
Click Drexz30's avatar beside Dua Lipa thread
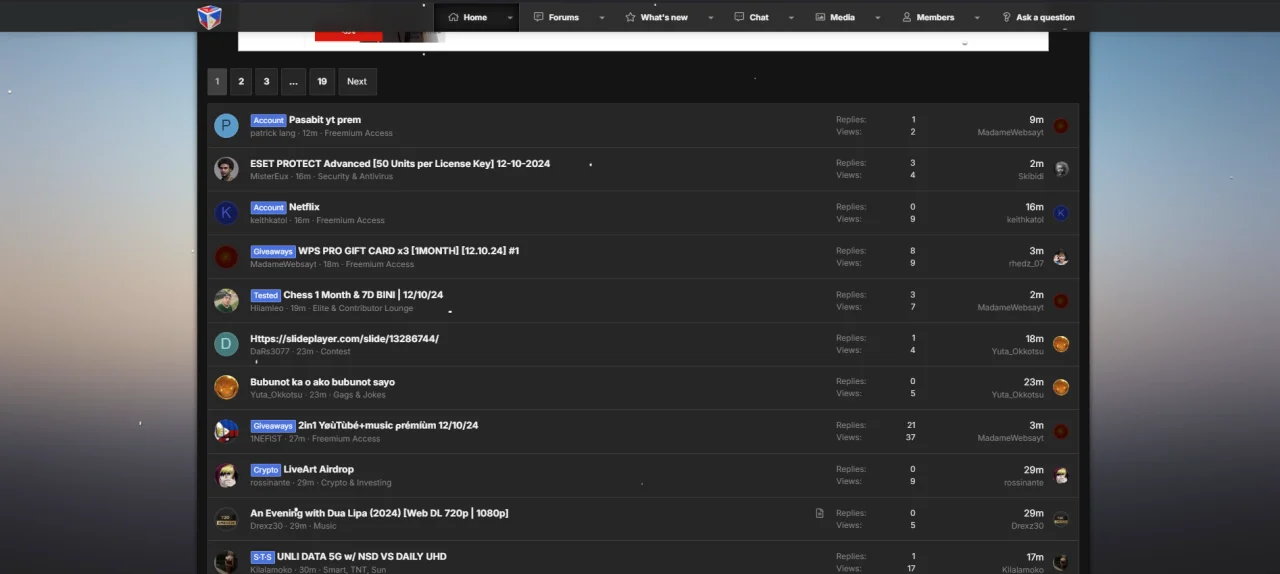(227, 519)
